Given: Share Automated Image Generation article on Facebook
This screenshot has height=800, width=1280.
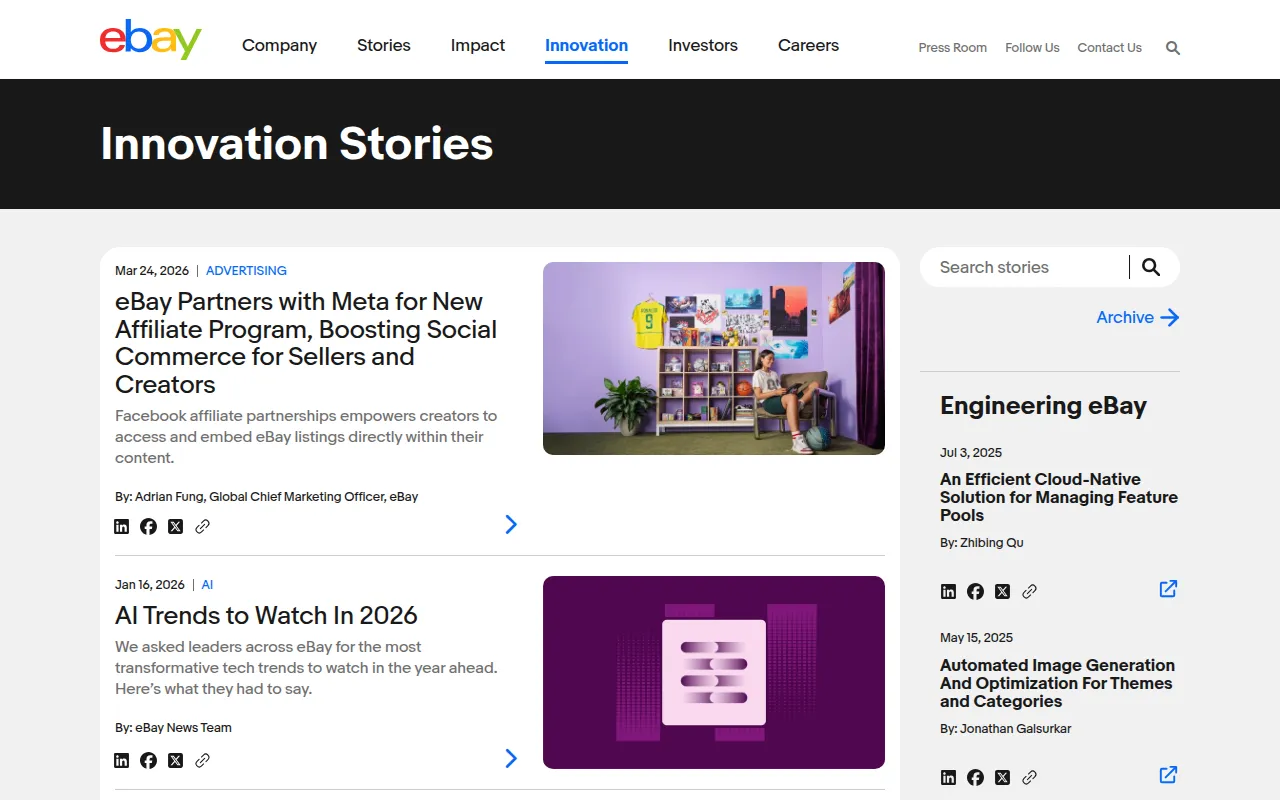Looking at the screenshot, I should coord(975,777).
